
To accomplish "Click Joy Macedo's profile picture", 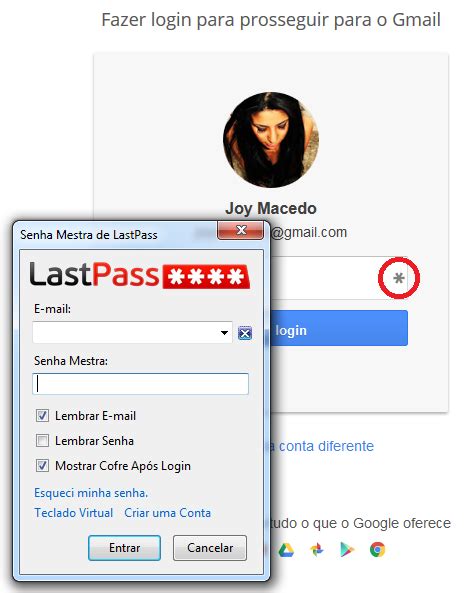I will coord(271,140).
